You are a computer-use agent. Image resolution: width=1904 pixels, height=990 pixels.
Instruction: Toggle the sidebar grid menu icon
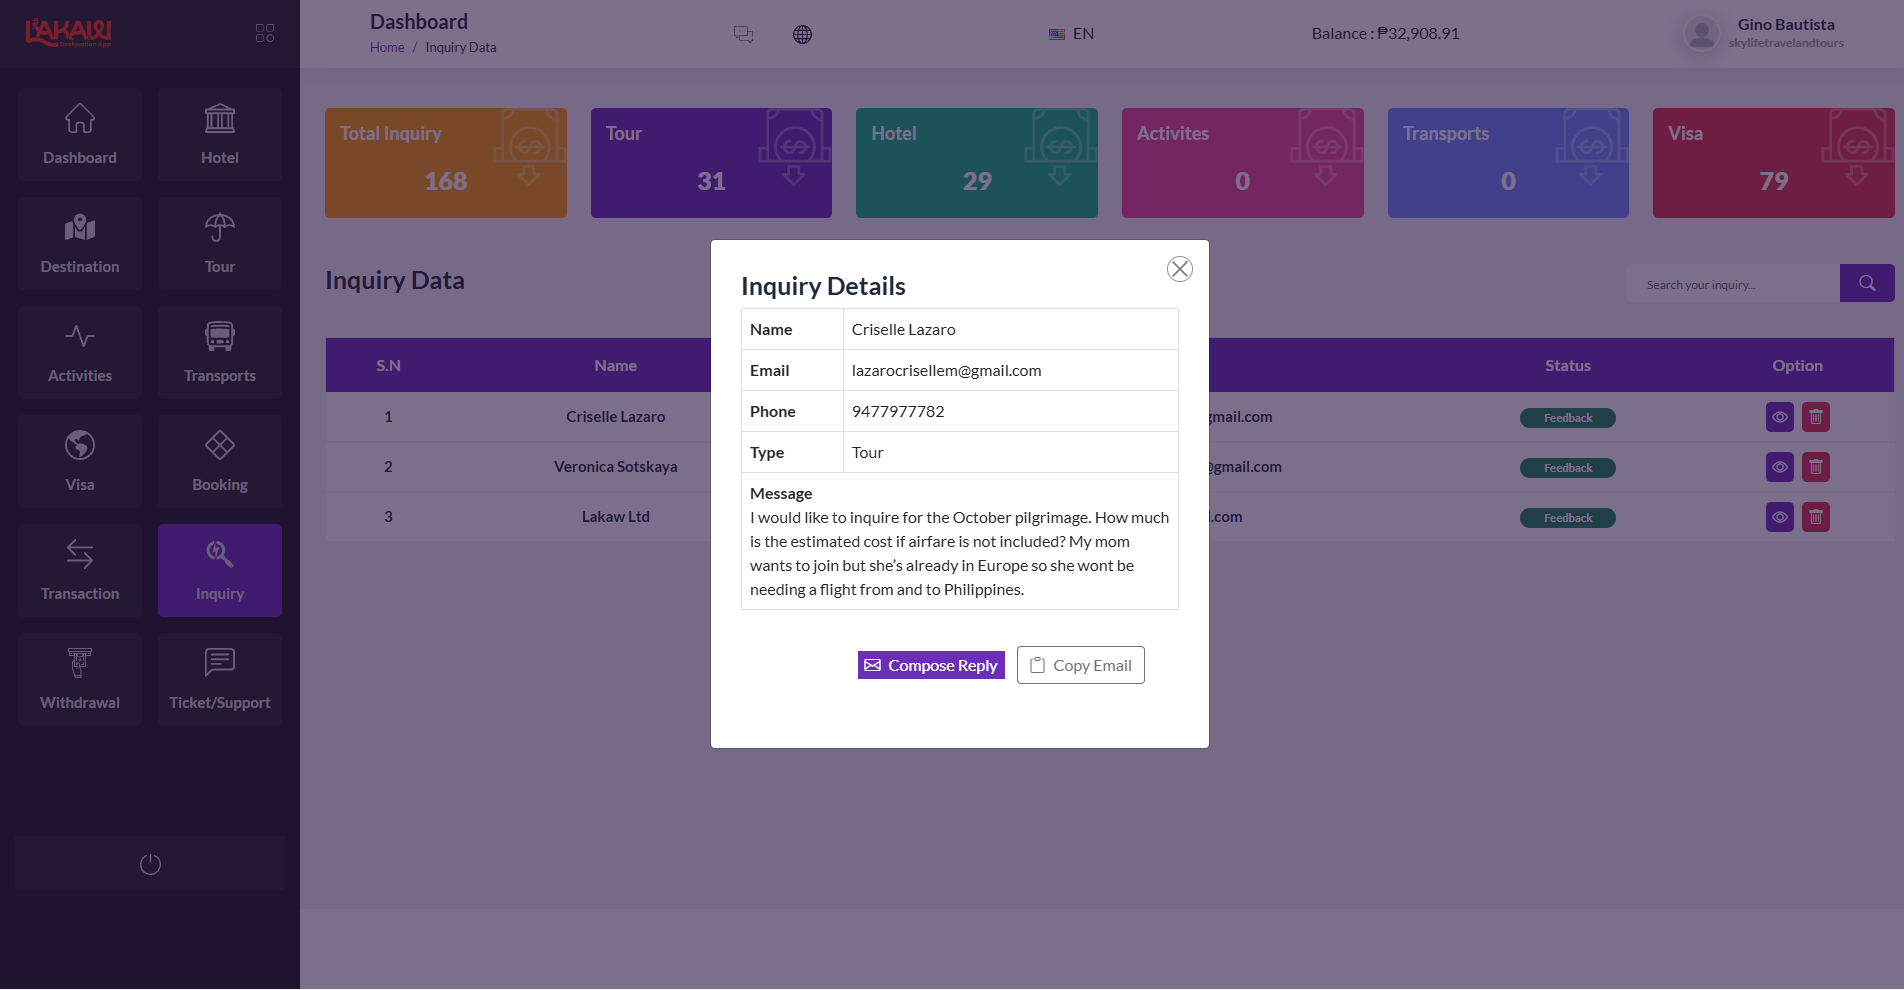(x=265, y=33)
